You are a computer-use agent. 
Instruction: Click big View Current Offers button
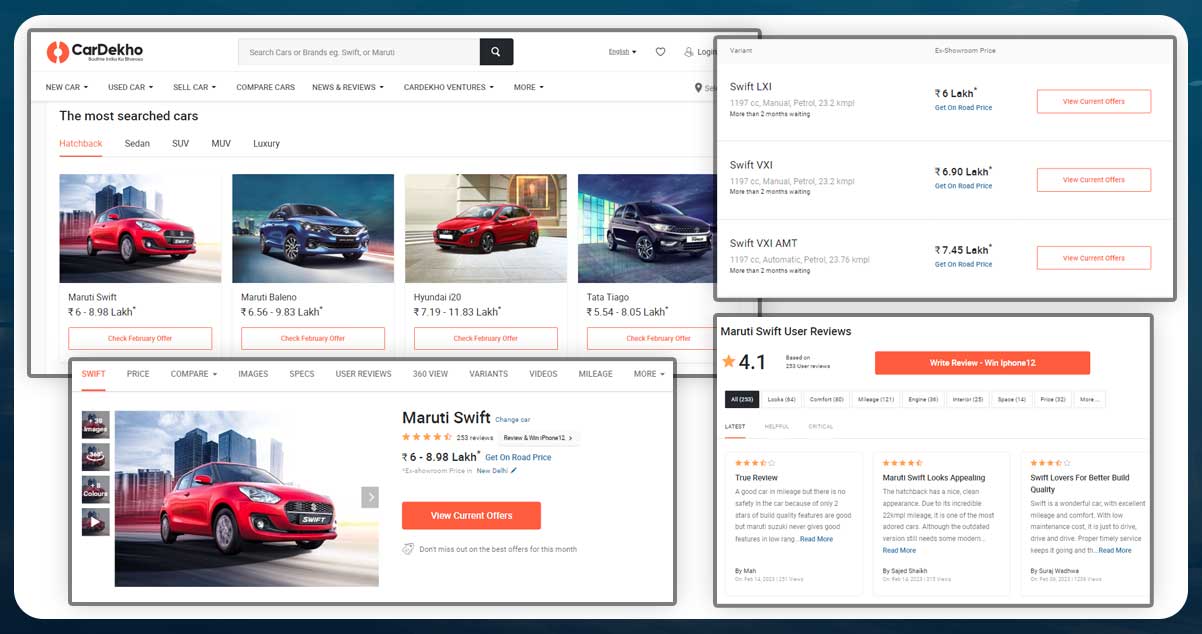(471, 515)
